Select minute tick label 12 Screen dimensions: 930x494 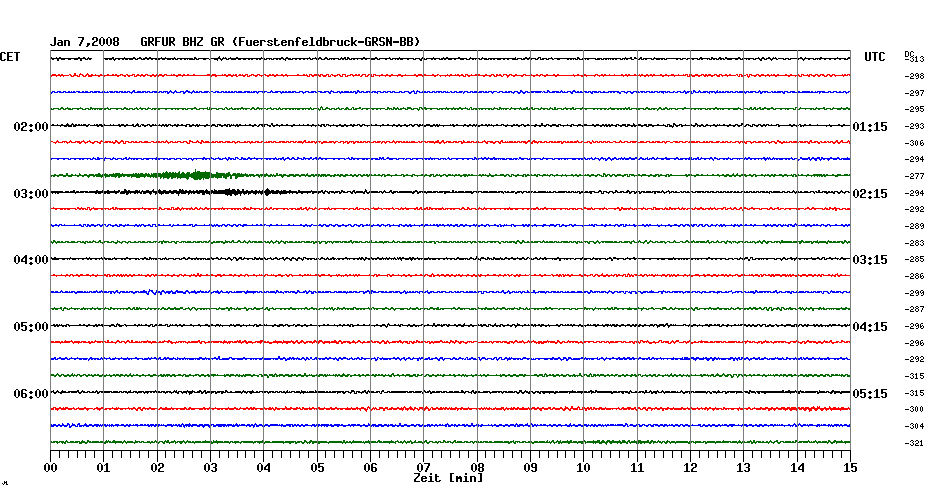pyautogui.click(x=690, y=468)
